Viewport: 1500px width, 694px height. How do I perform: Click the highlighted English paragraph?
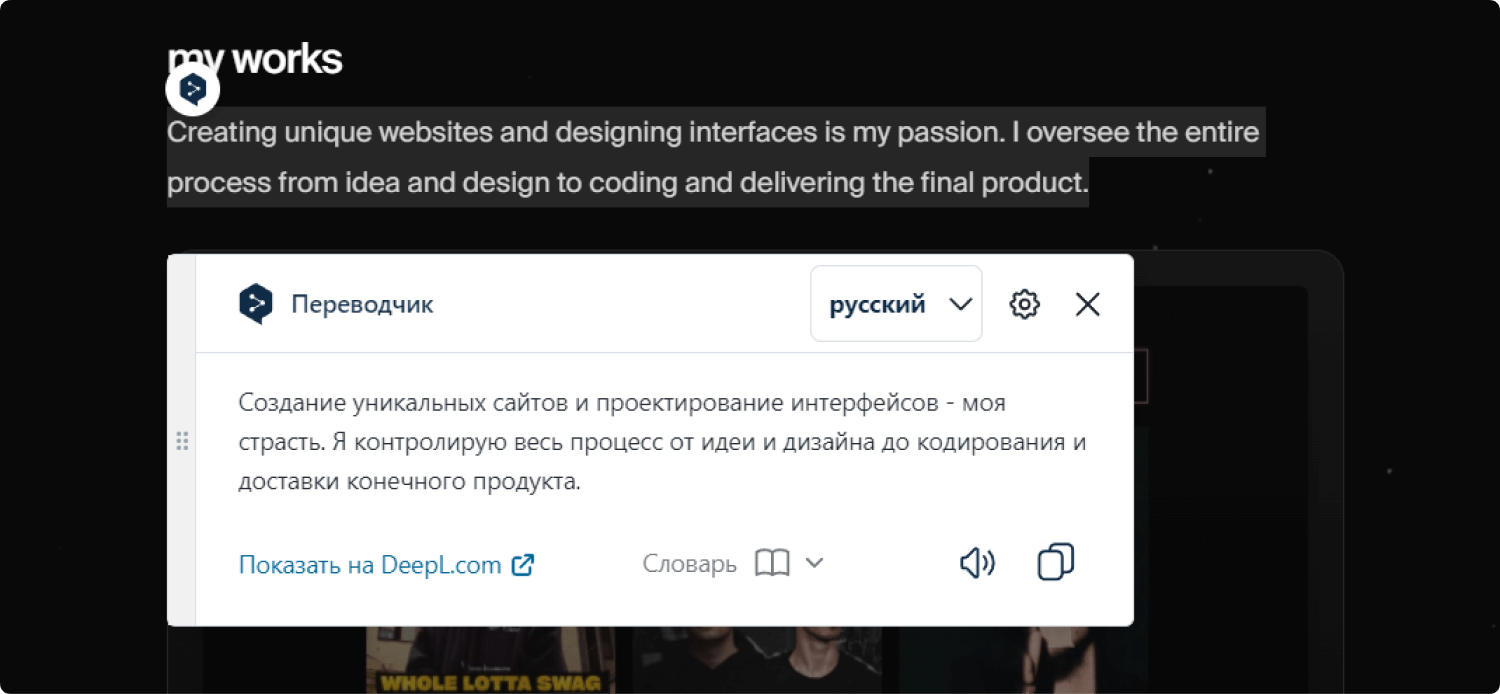click(700, 157)
